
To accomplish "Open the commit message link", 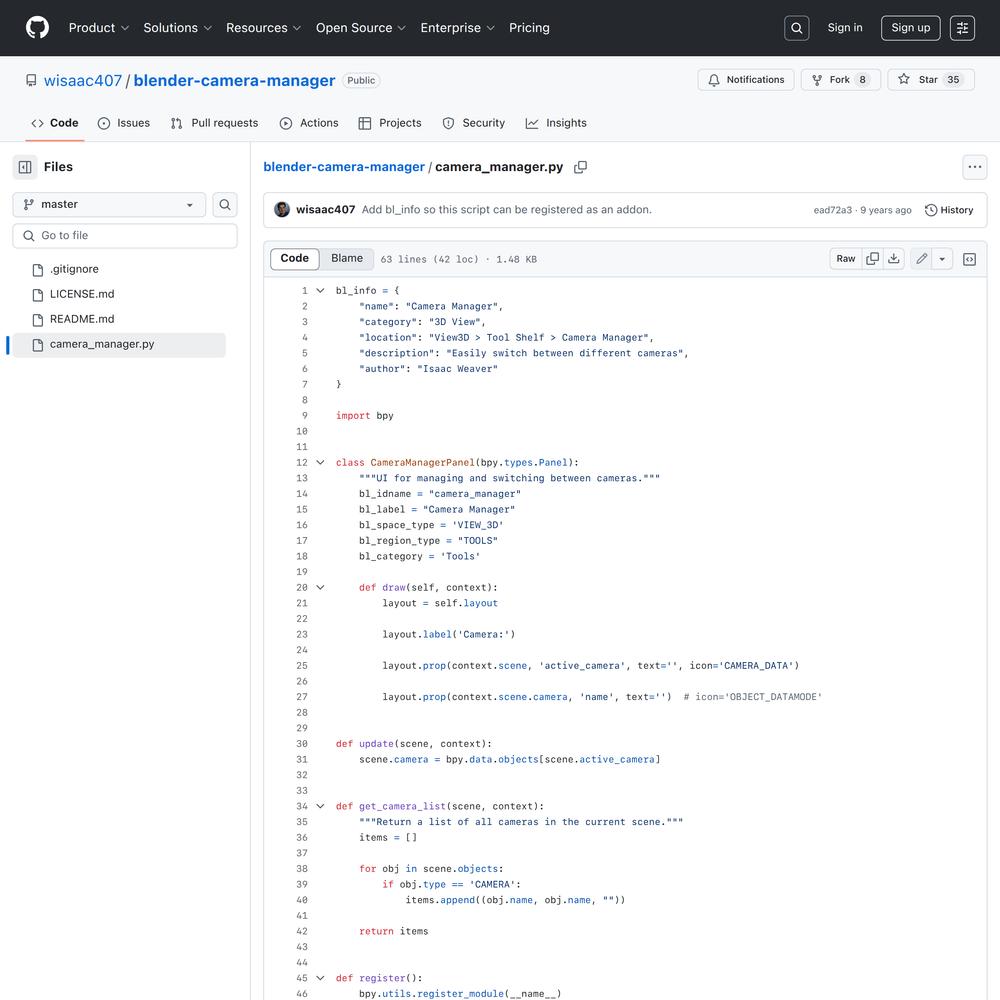I will pyautogui.click(x=506, y=210).
